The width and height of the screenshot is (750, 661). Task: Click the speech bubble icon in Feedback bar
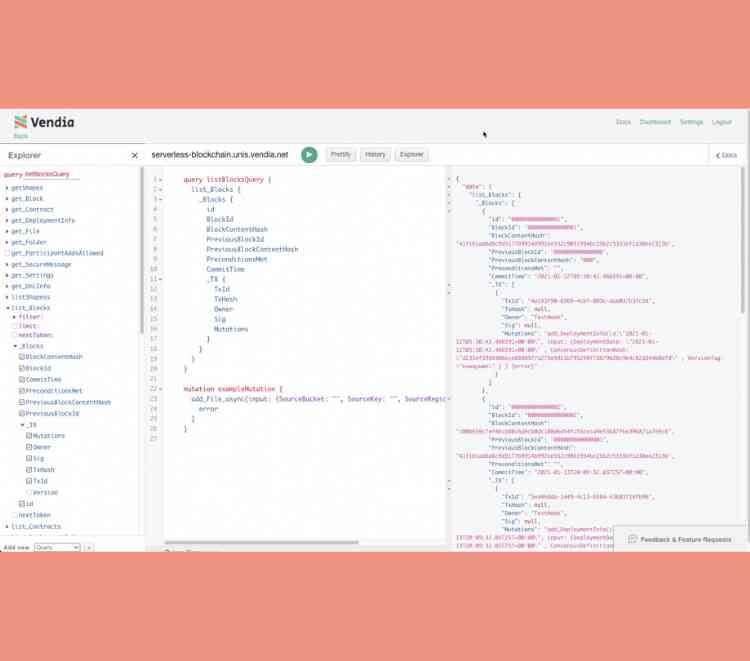(632, 539)
